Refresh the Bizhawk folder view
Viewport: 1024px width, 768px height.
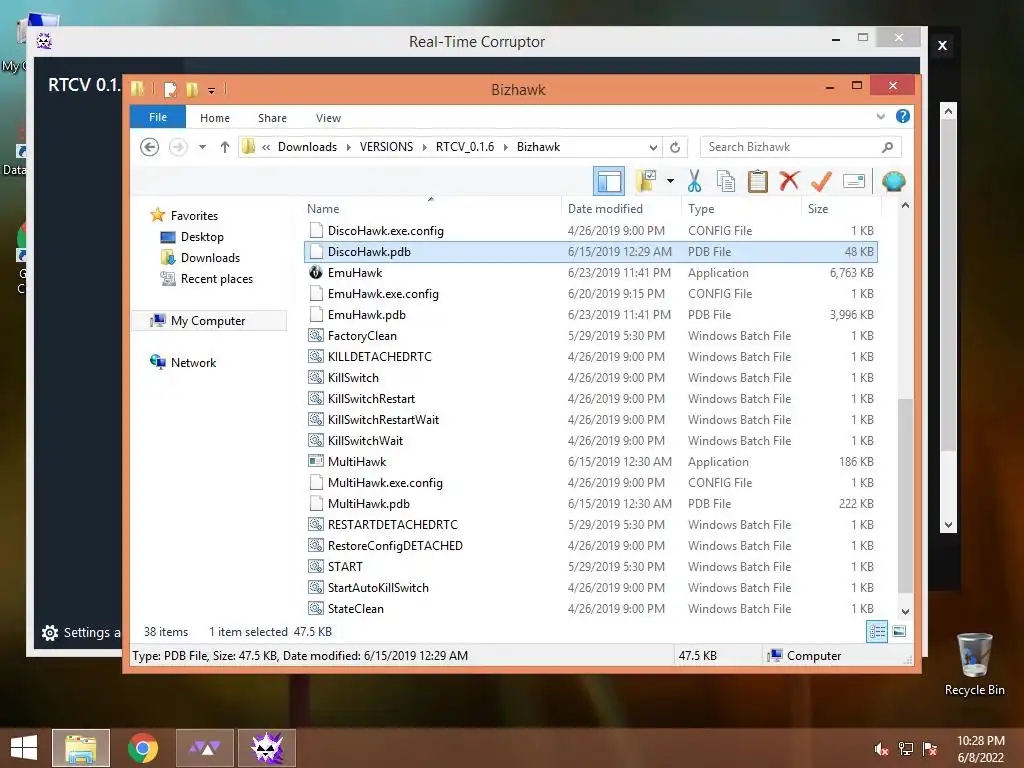pyautogui.click(x=675, y=147)
